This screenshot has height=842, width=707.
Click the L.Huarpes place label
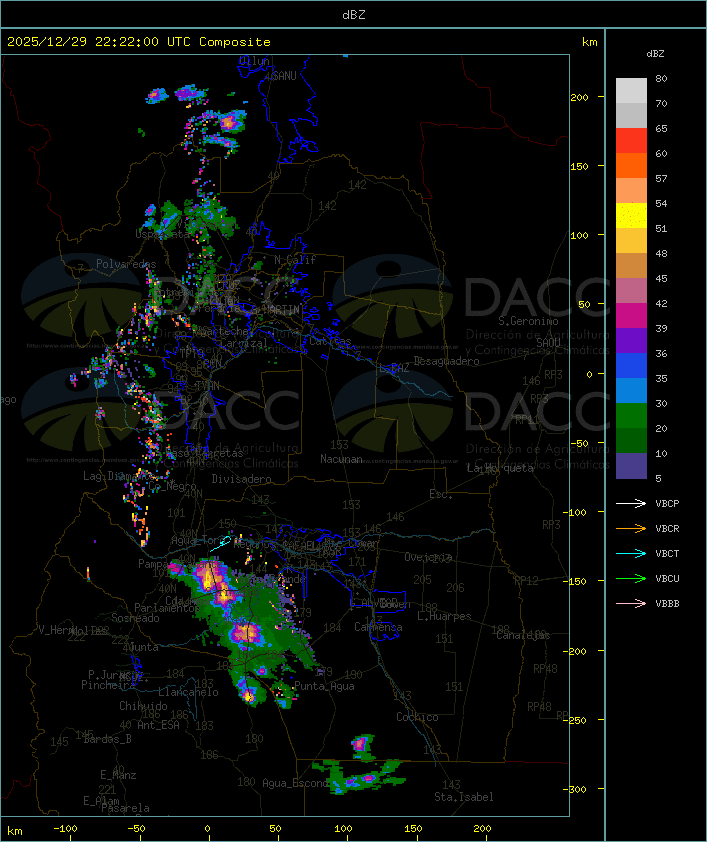444,616
